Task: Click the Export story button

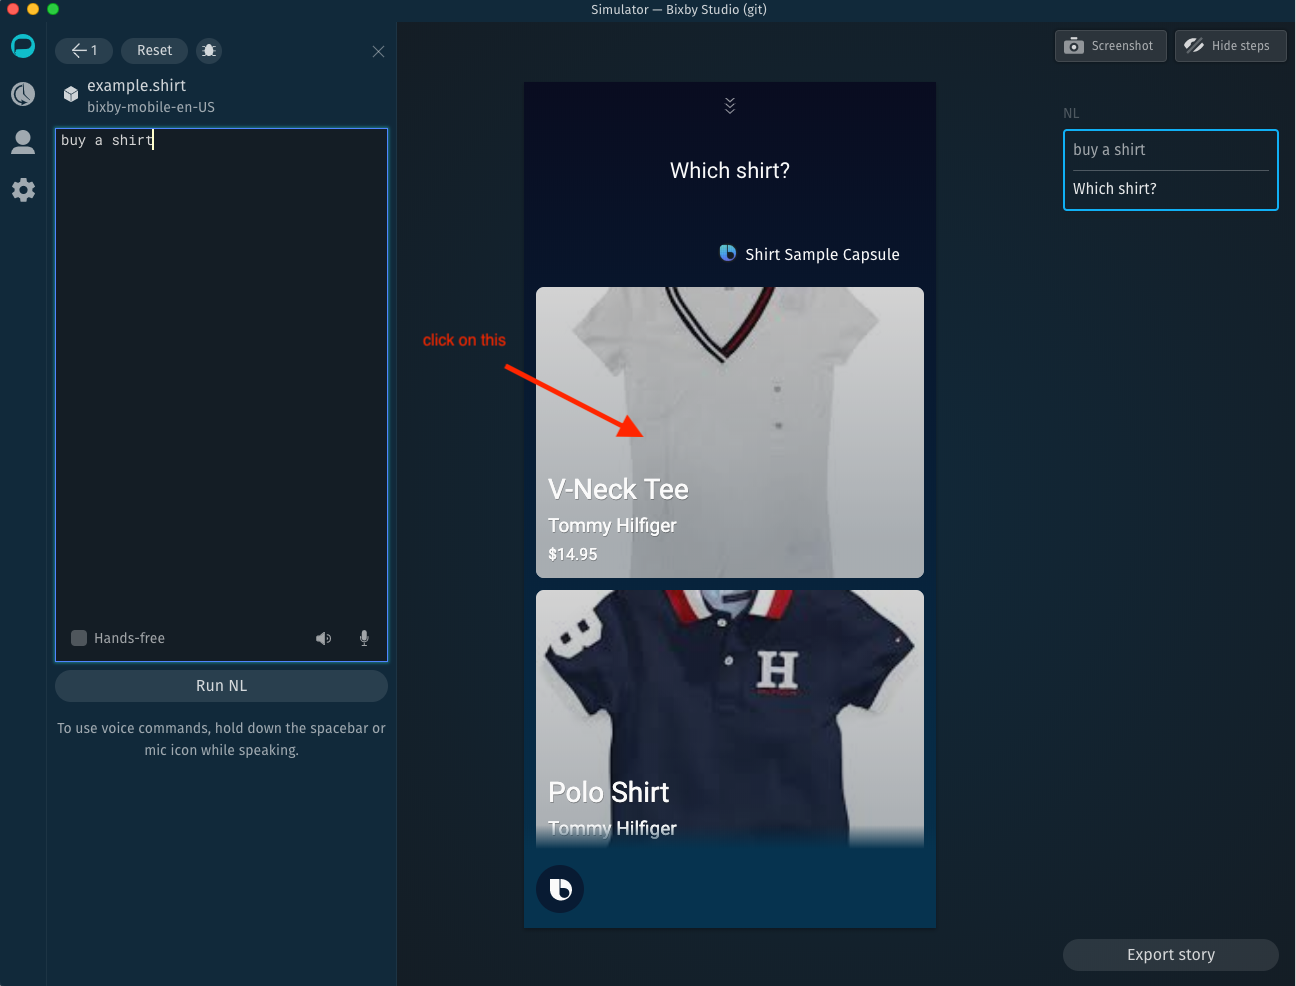Action: click(x=1171, y=955)
